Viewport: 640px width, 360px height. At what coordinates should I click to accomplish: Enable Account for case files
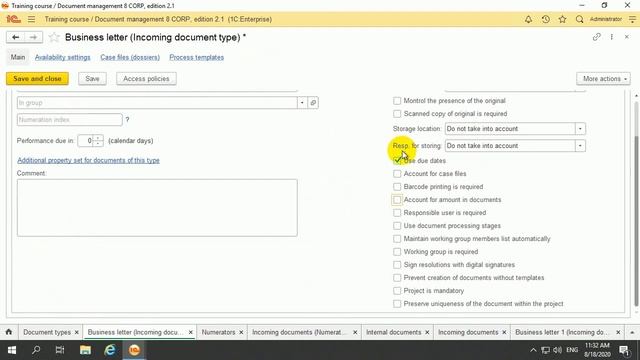pos(397,174)
